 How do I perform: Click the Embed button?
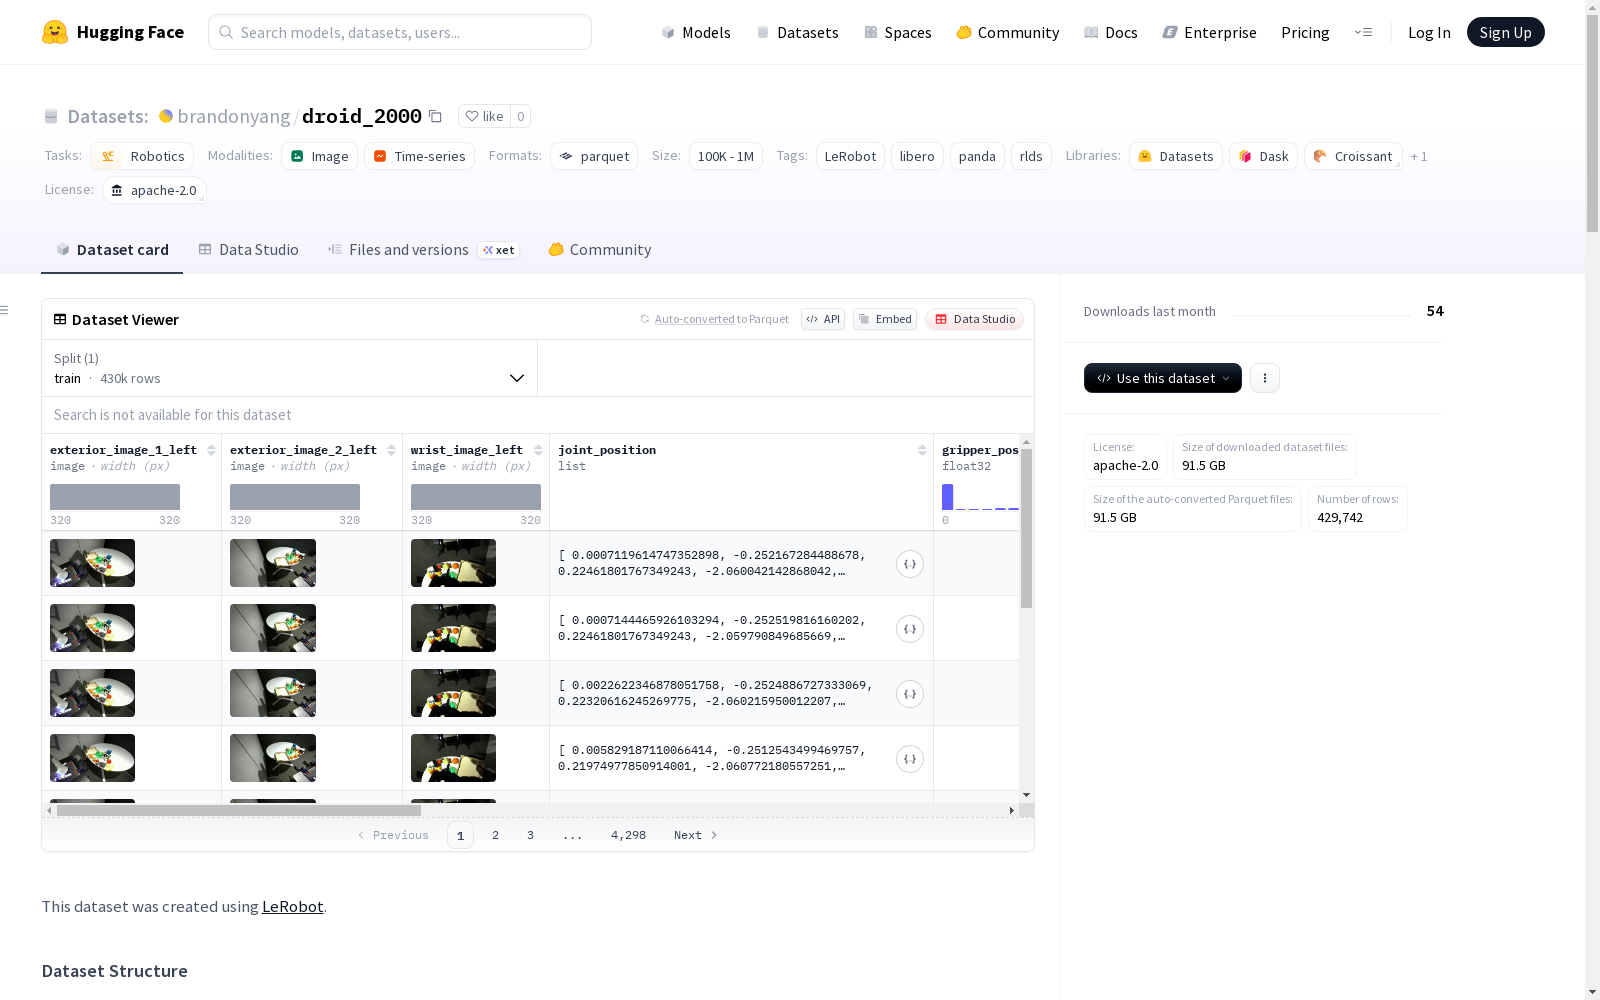click(x=885, y=319)
